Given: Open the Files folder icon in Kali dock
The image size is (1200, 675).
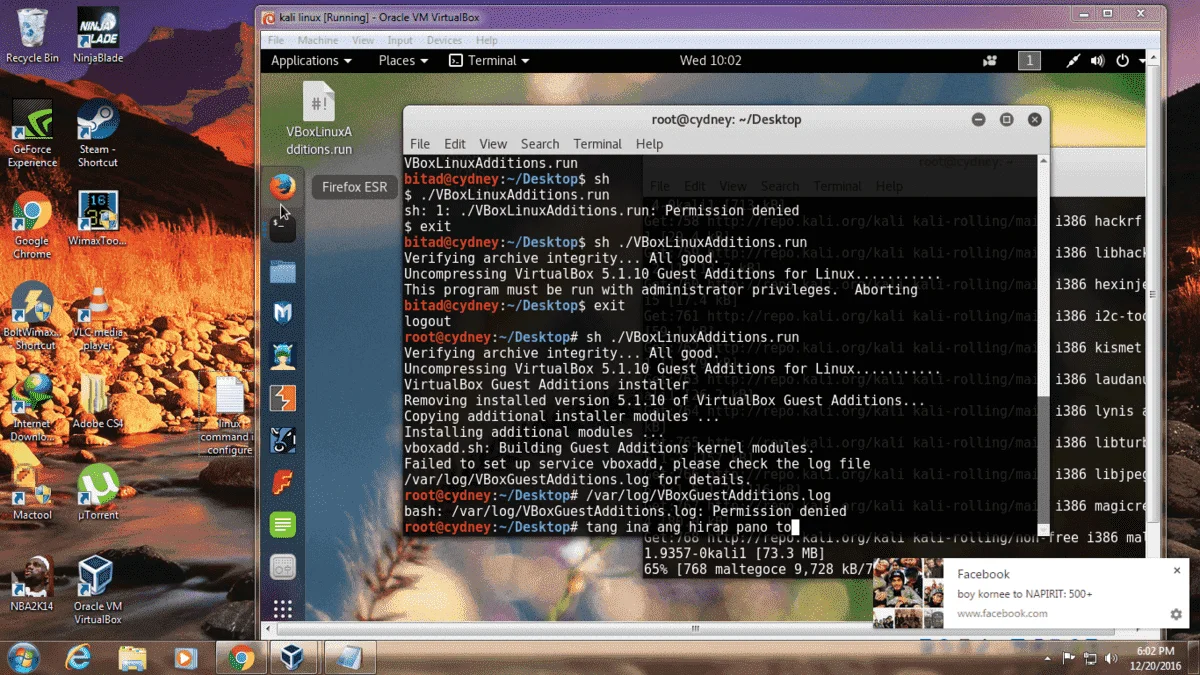Looking at the screenshot, I should 283,271.
